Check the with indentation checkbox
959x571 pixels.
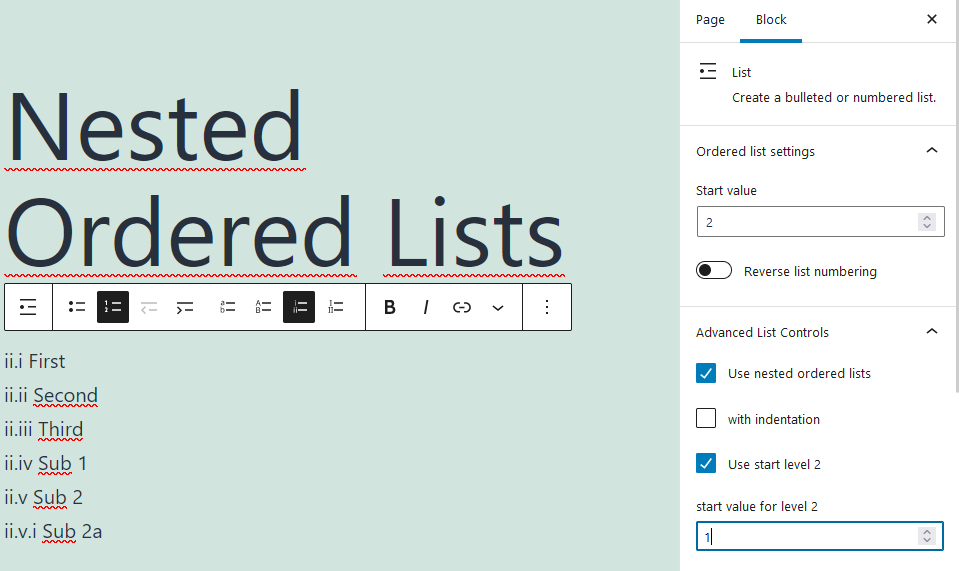click(x=706, y=418)
